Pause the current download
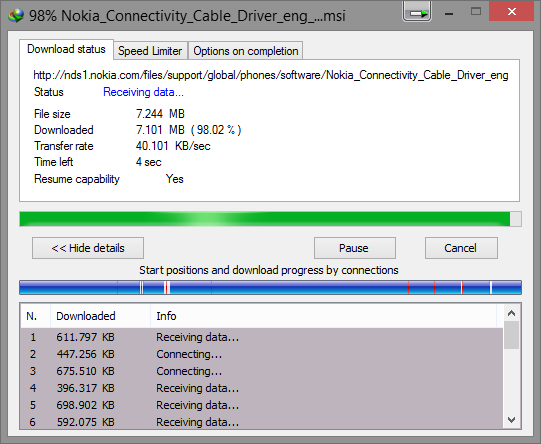Image resolution: width=541 pixels, height=444 pixels. 355,248
